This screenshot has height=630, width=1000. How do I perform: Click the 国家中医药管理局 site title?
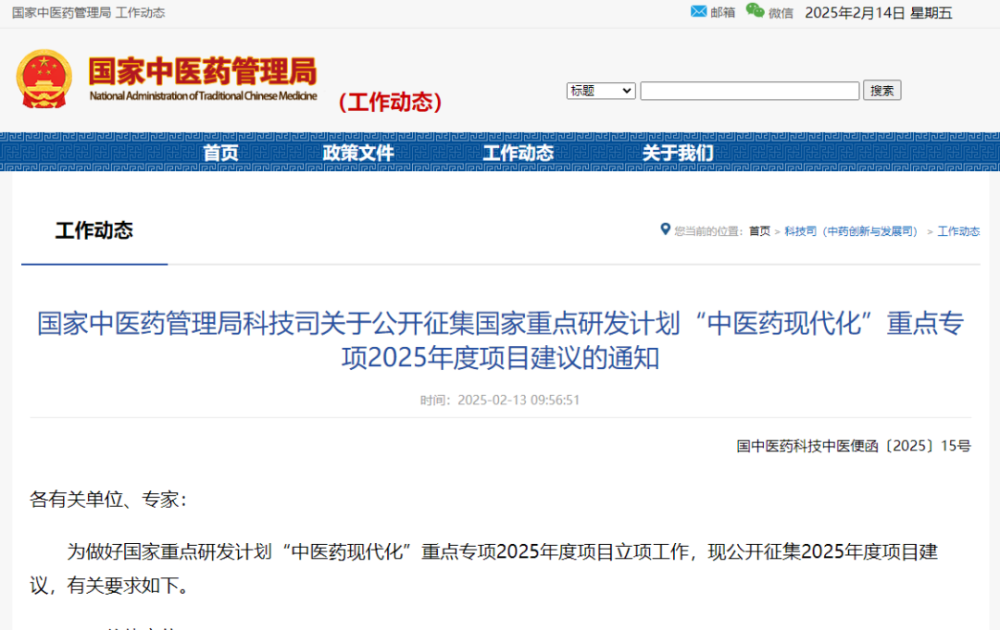203,71
